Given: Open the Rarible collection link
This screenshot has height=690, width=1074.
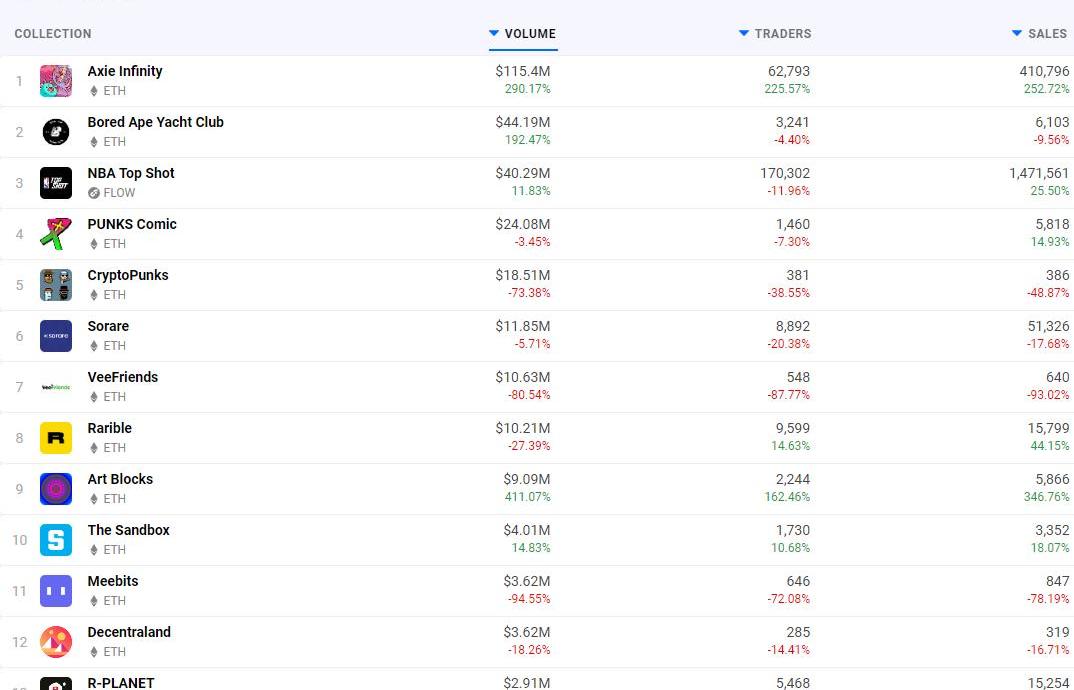Looking at the screenshot, I should point(110,428).
